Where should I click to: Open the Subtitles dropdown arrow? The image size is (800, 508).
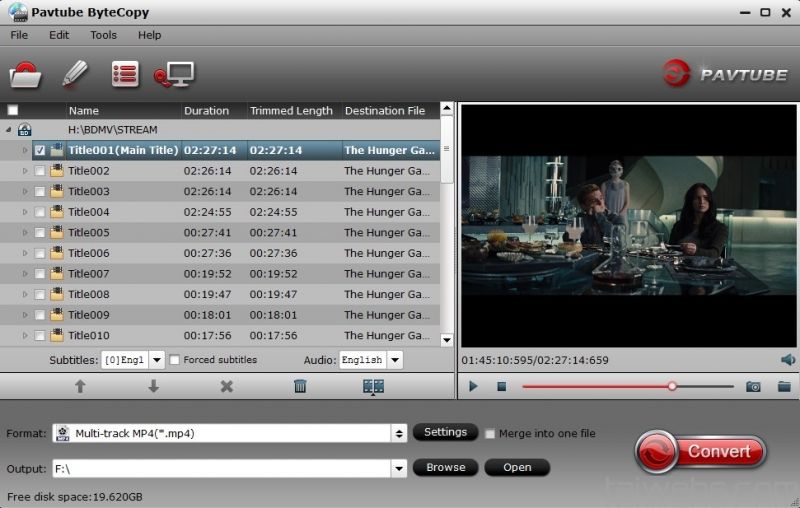pyautogui.click(x=157, y=360)
